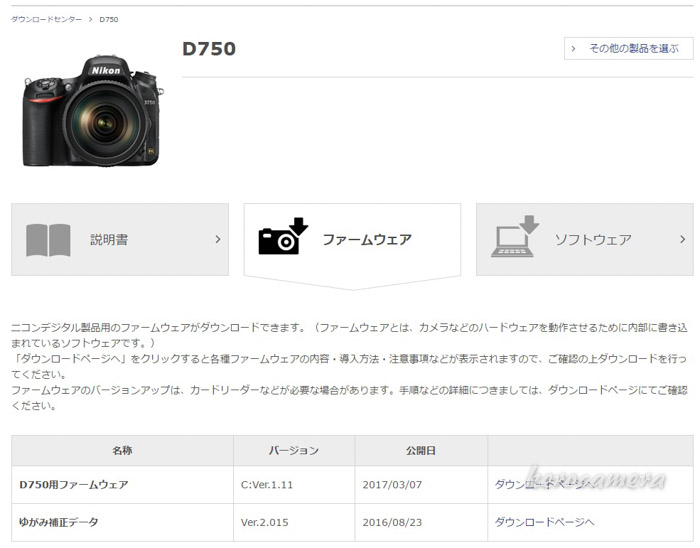This screenshot has height=548, width=700.
Task: Open その他の製品を選ぶ button
Action: tap(629, 48)
